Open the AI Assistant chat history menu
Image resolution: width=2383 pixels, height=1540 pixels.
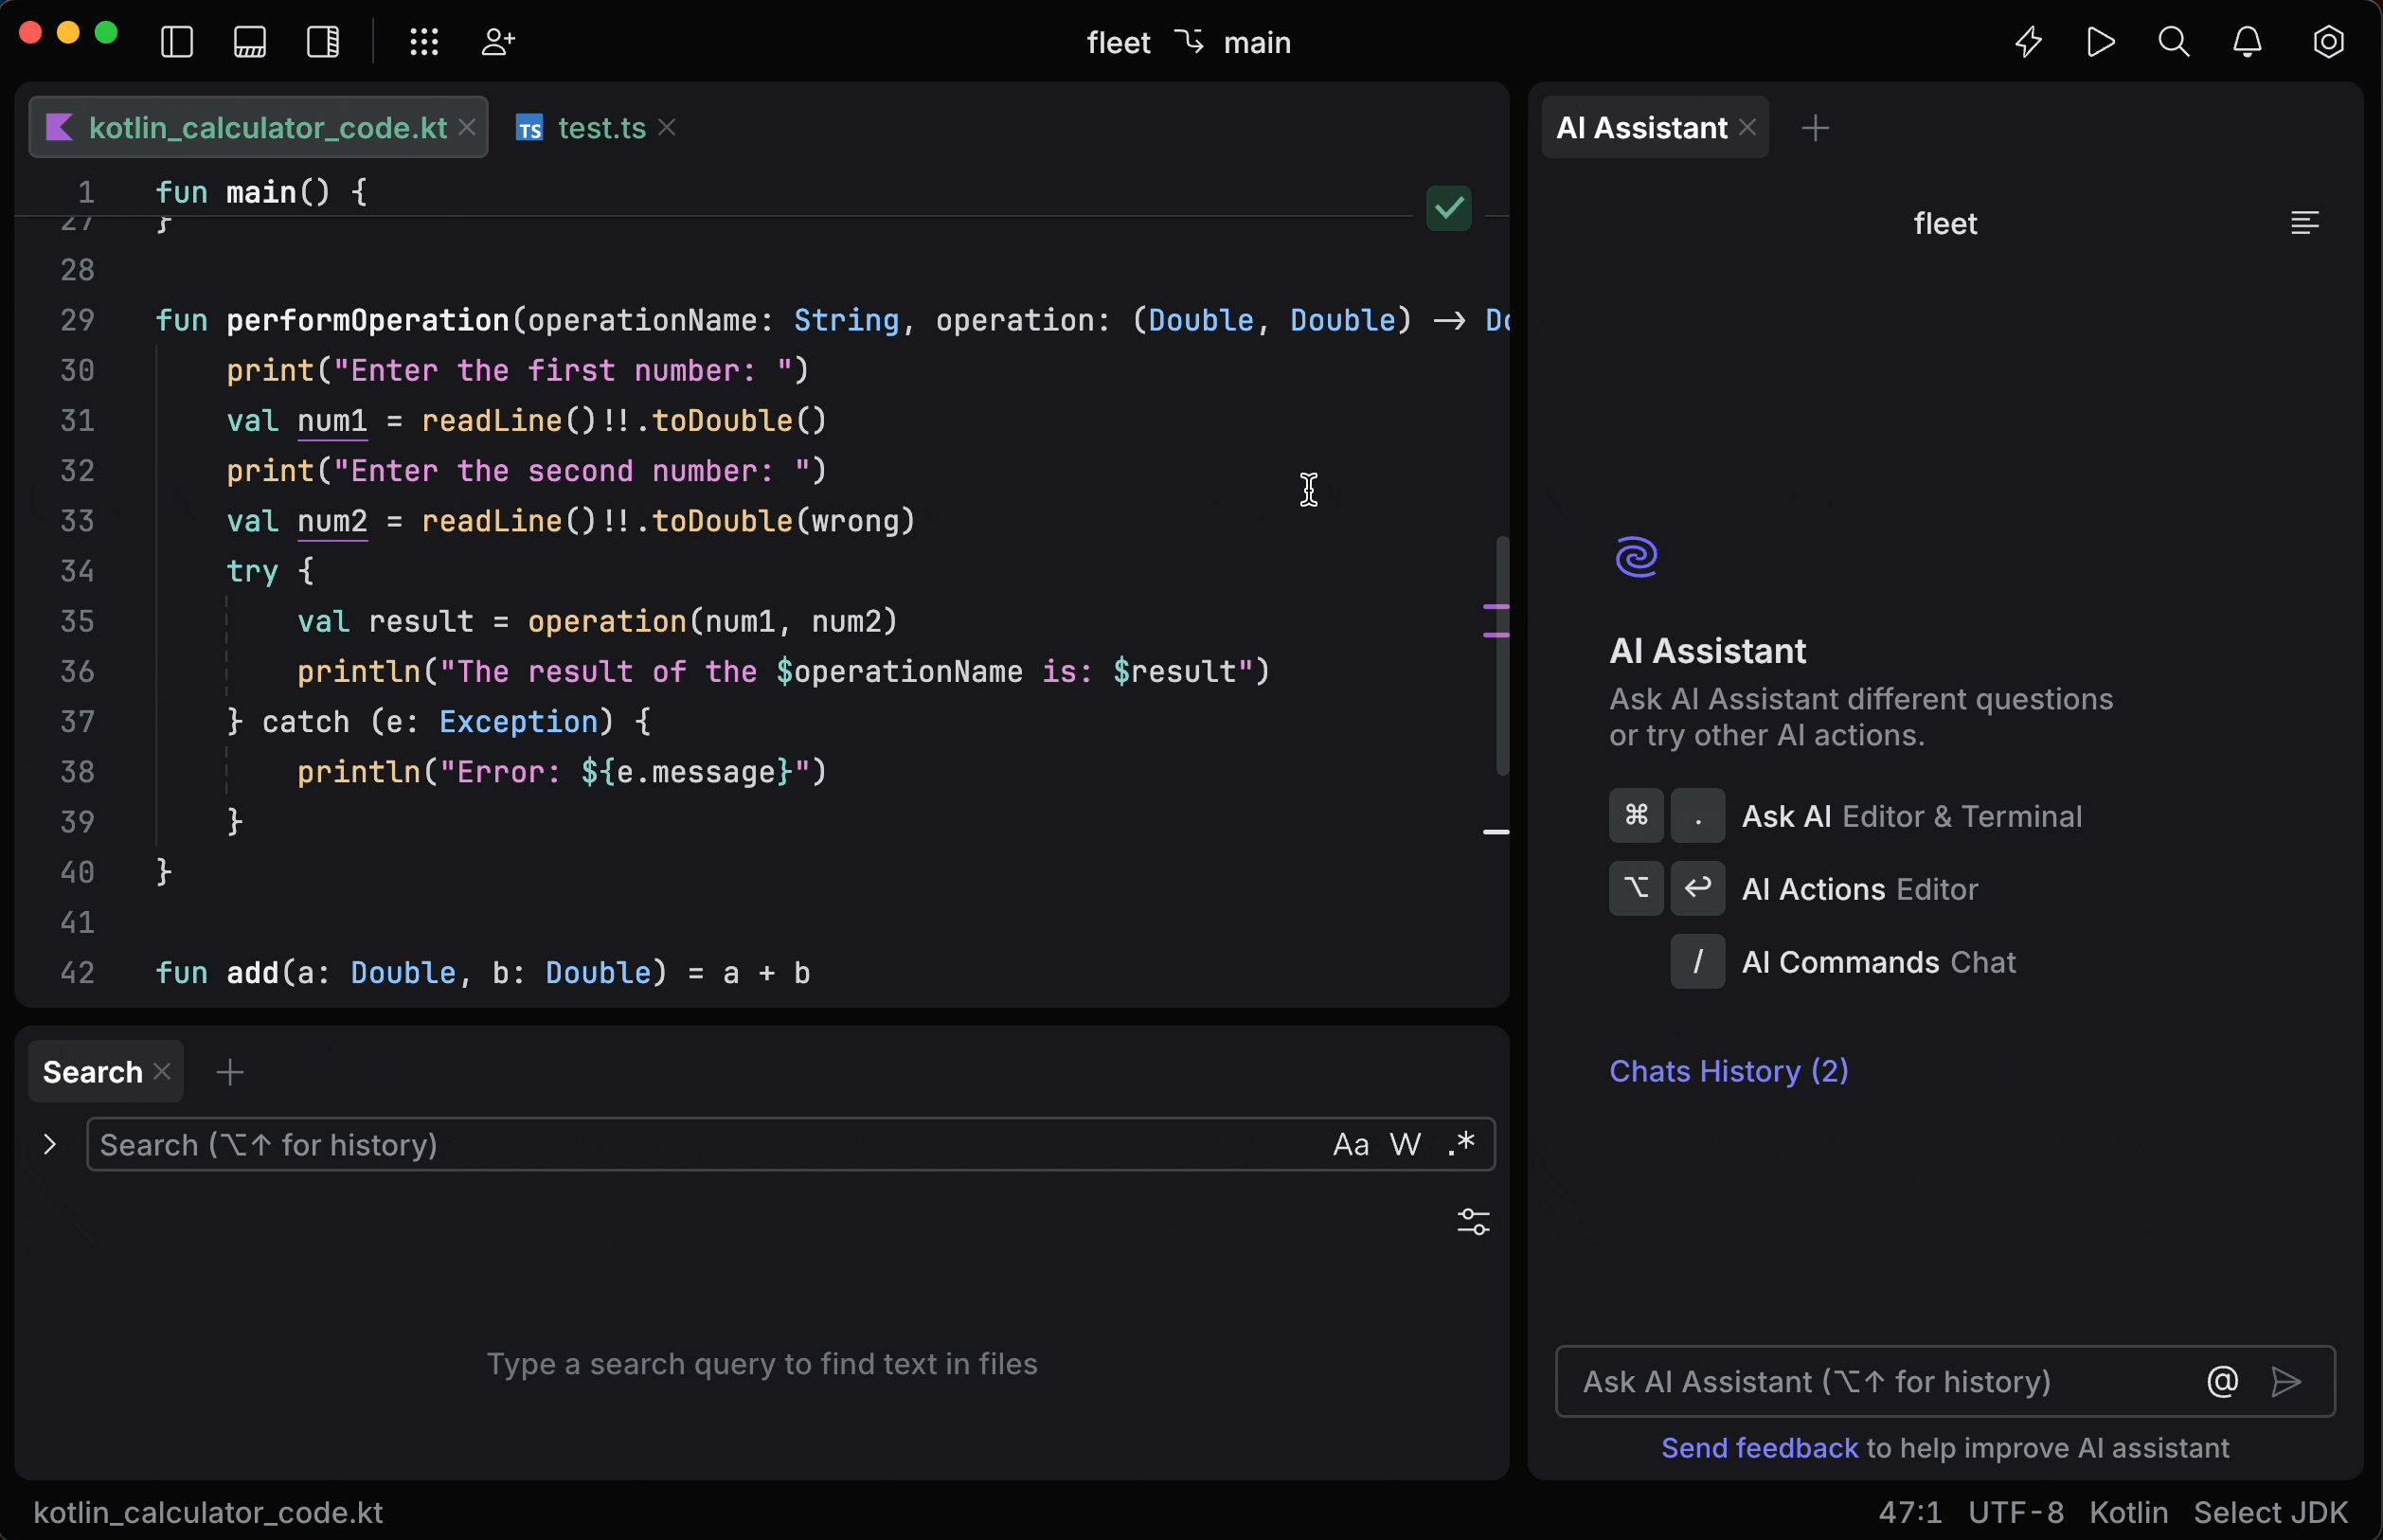coord(1729,1069)
